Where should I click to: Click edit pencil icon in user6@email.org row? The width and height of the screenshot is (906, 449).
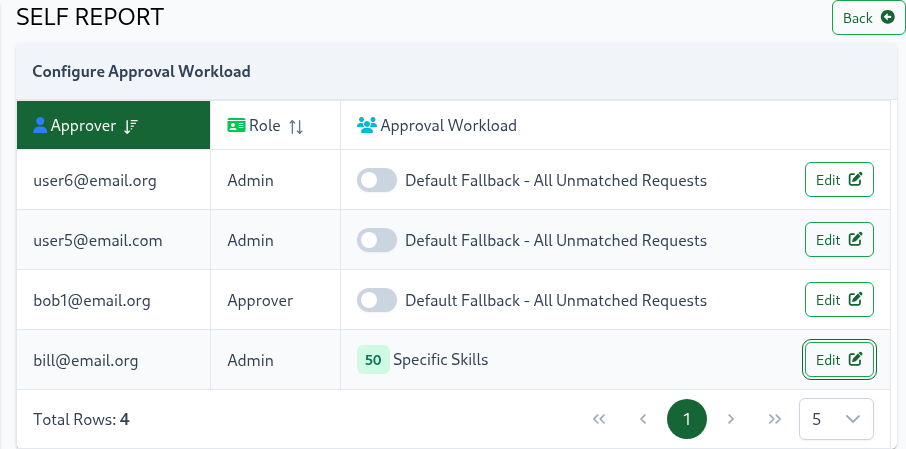pos(856,179)
